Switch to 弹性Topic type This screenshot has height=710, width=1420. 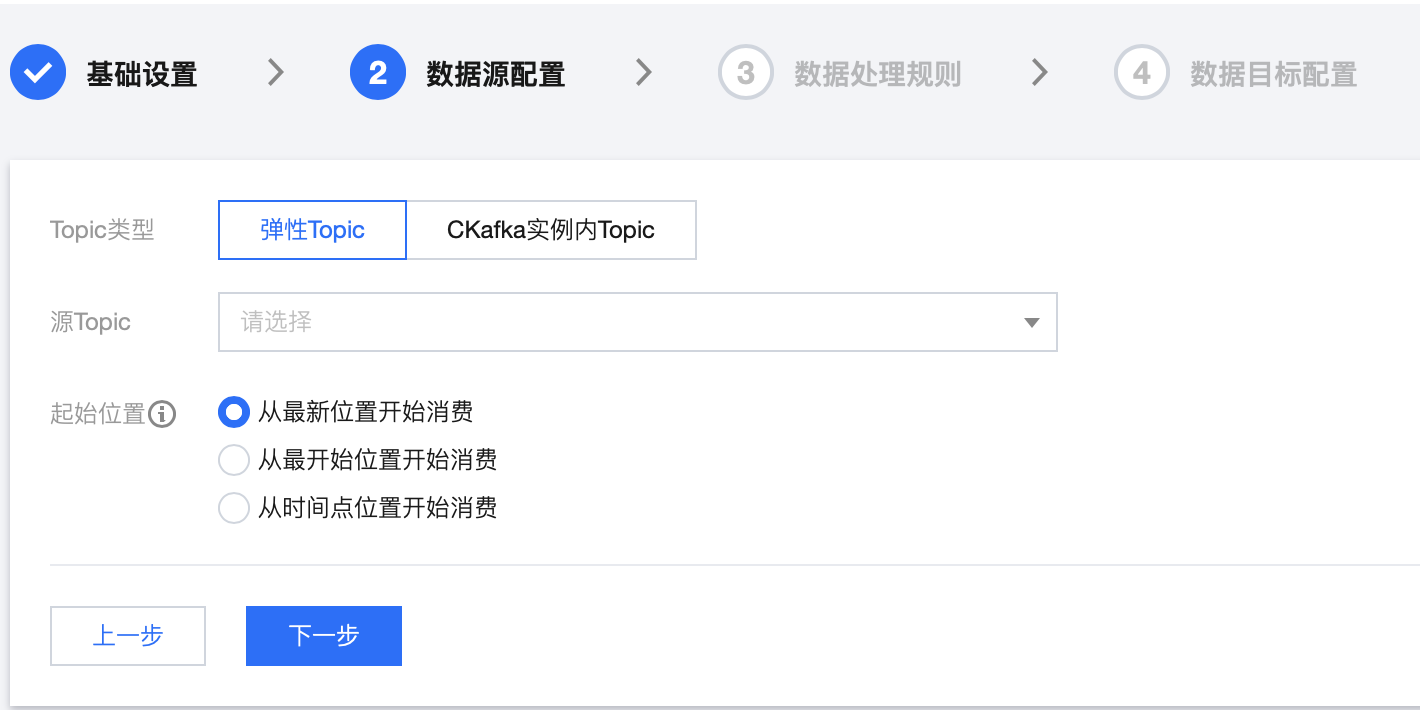(x=313, y=230)
